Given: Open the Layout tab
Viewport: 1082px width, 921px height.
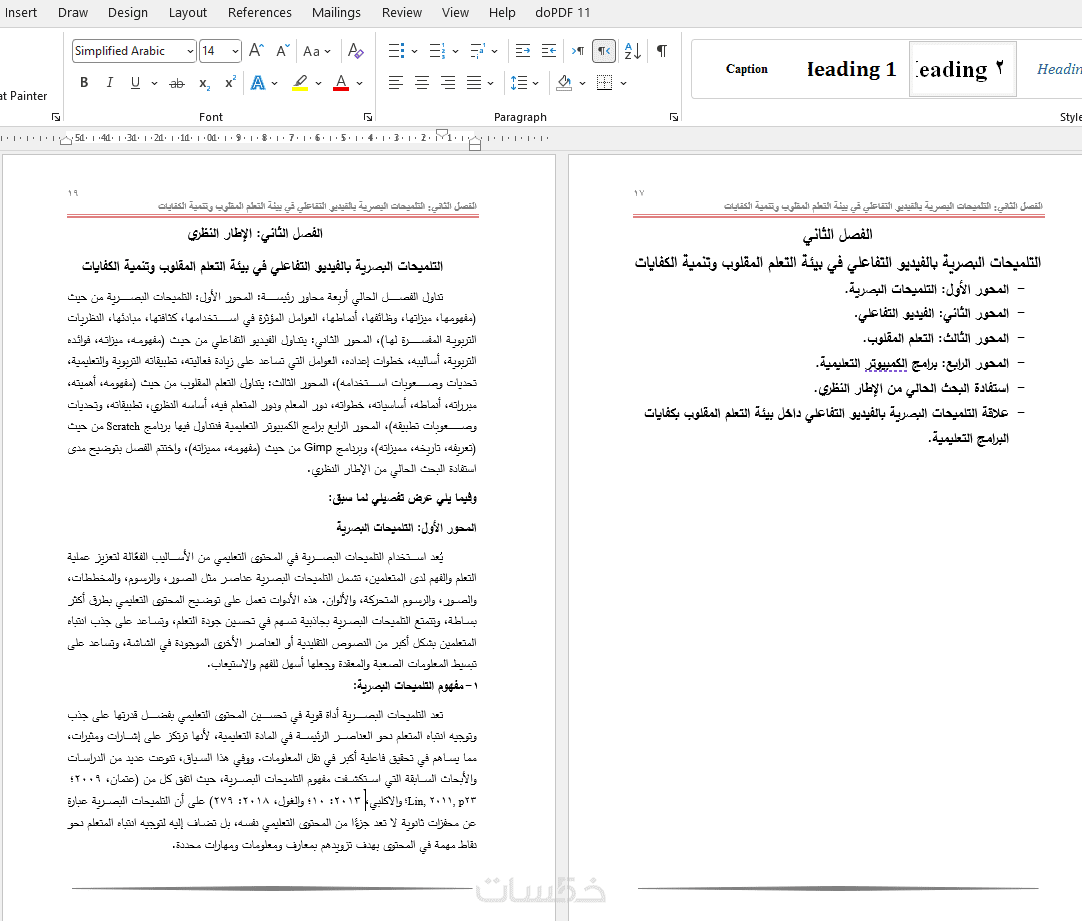Looking at the screenshot, I should pyautogui.click(x=188, y=12).
